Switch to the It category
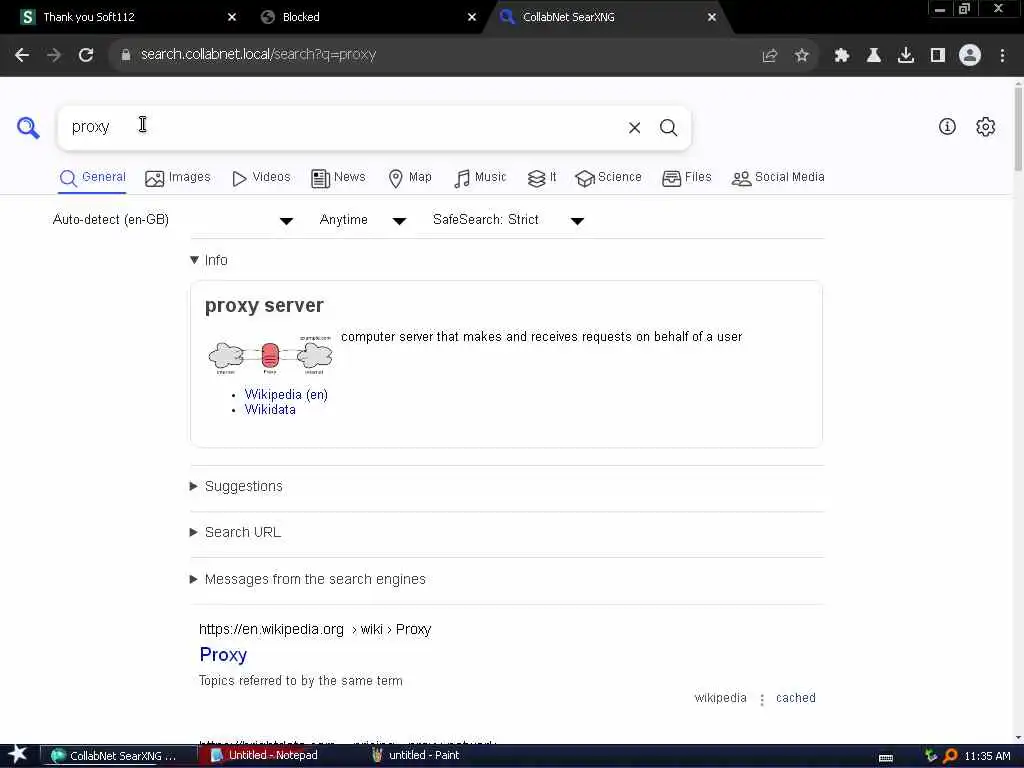Image resolution: width=1024 pixels, height=768 pixels. (542, 178)
